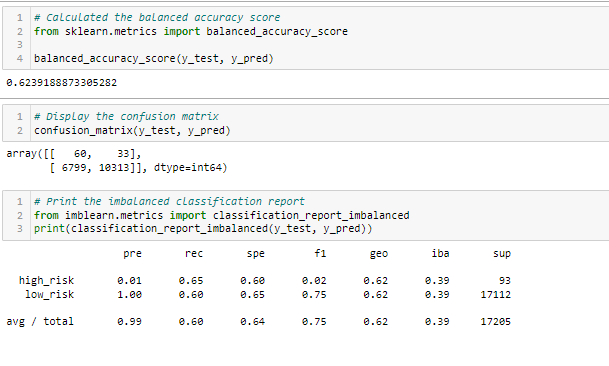Screen dimensions: 609x366
Task: Click the total support value 17205
Action: pyautogui.click(x=496, y=322)
